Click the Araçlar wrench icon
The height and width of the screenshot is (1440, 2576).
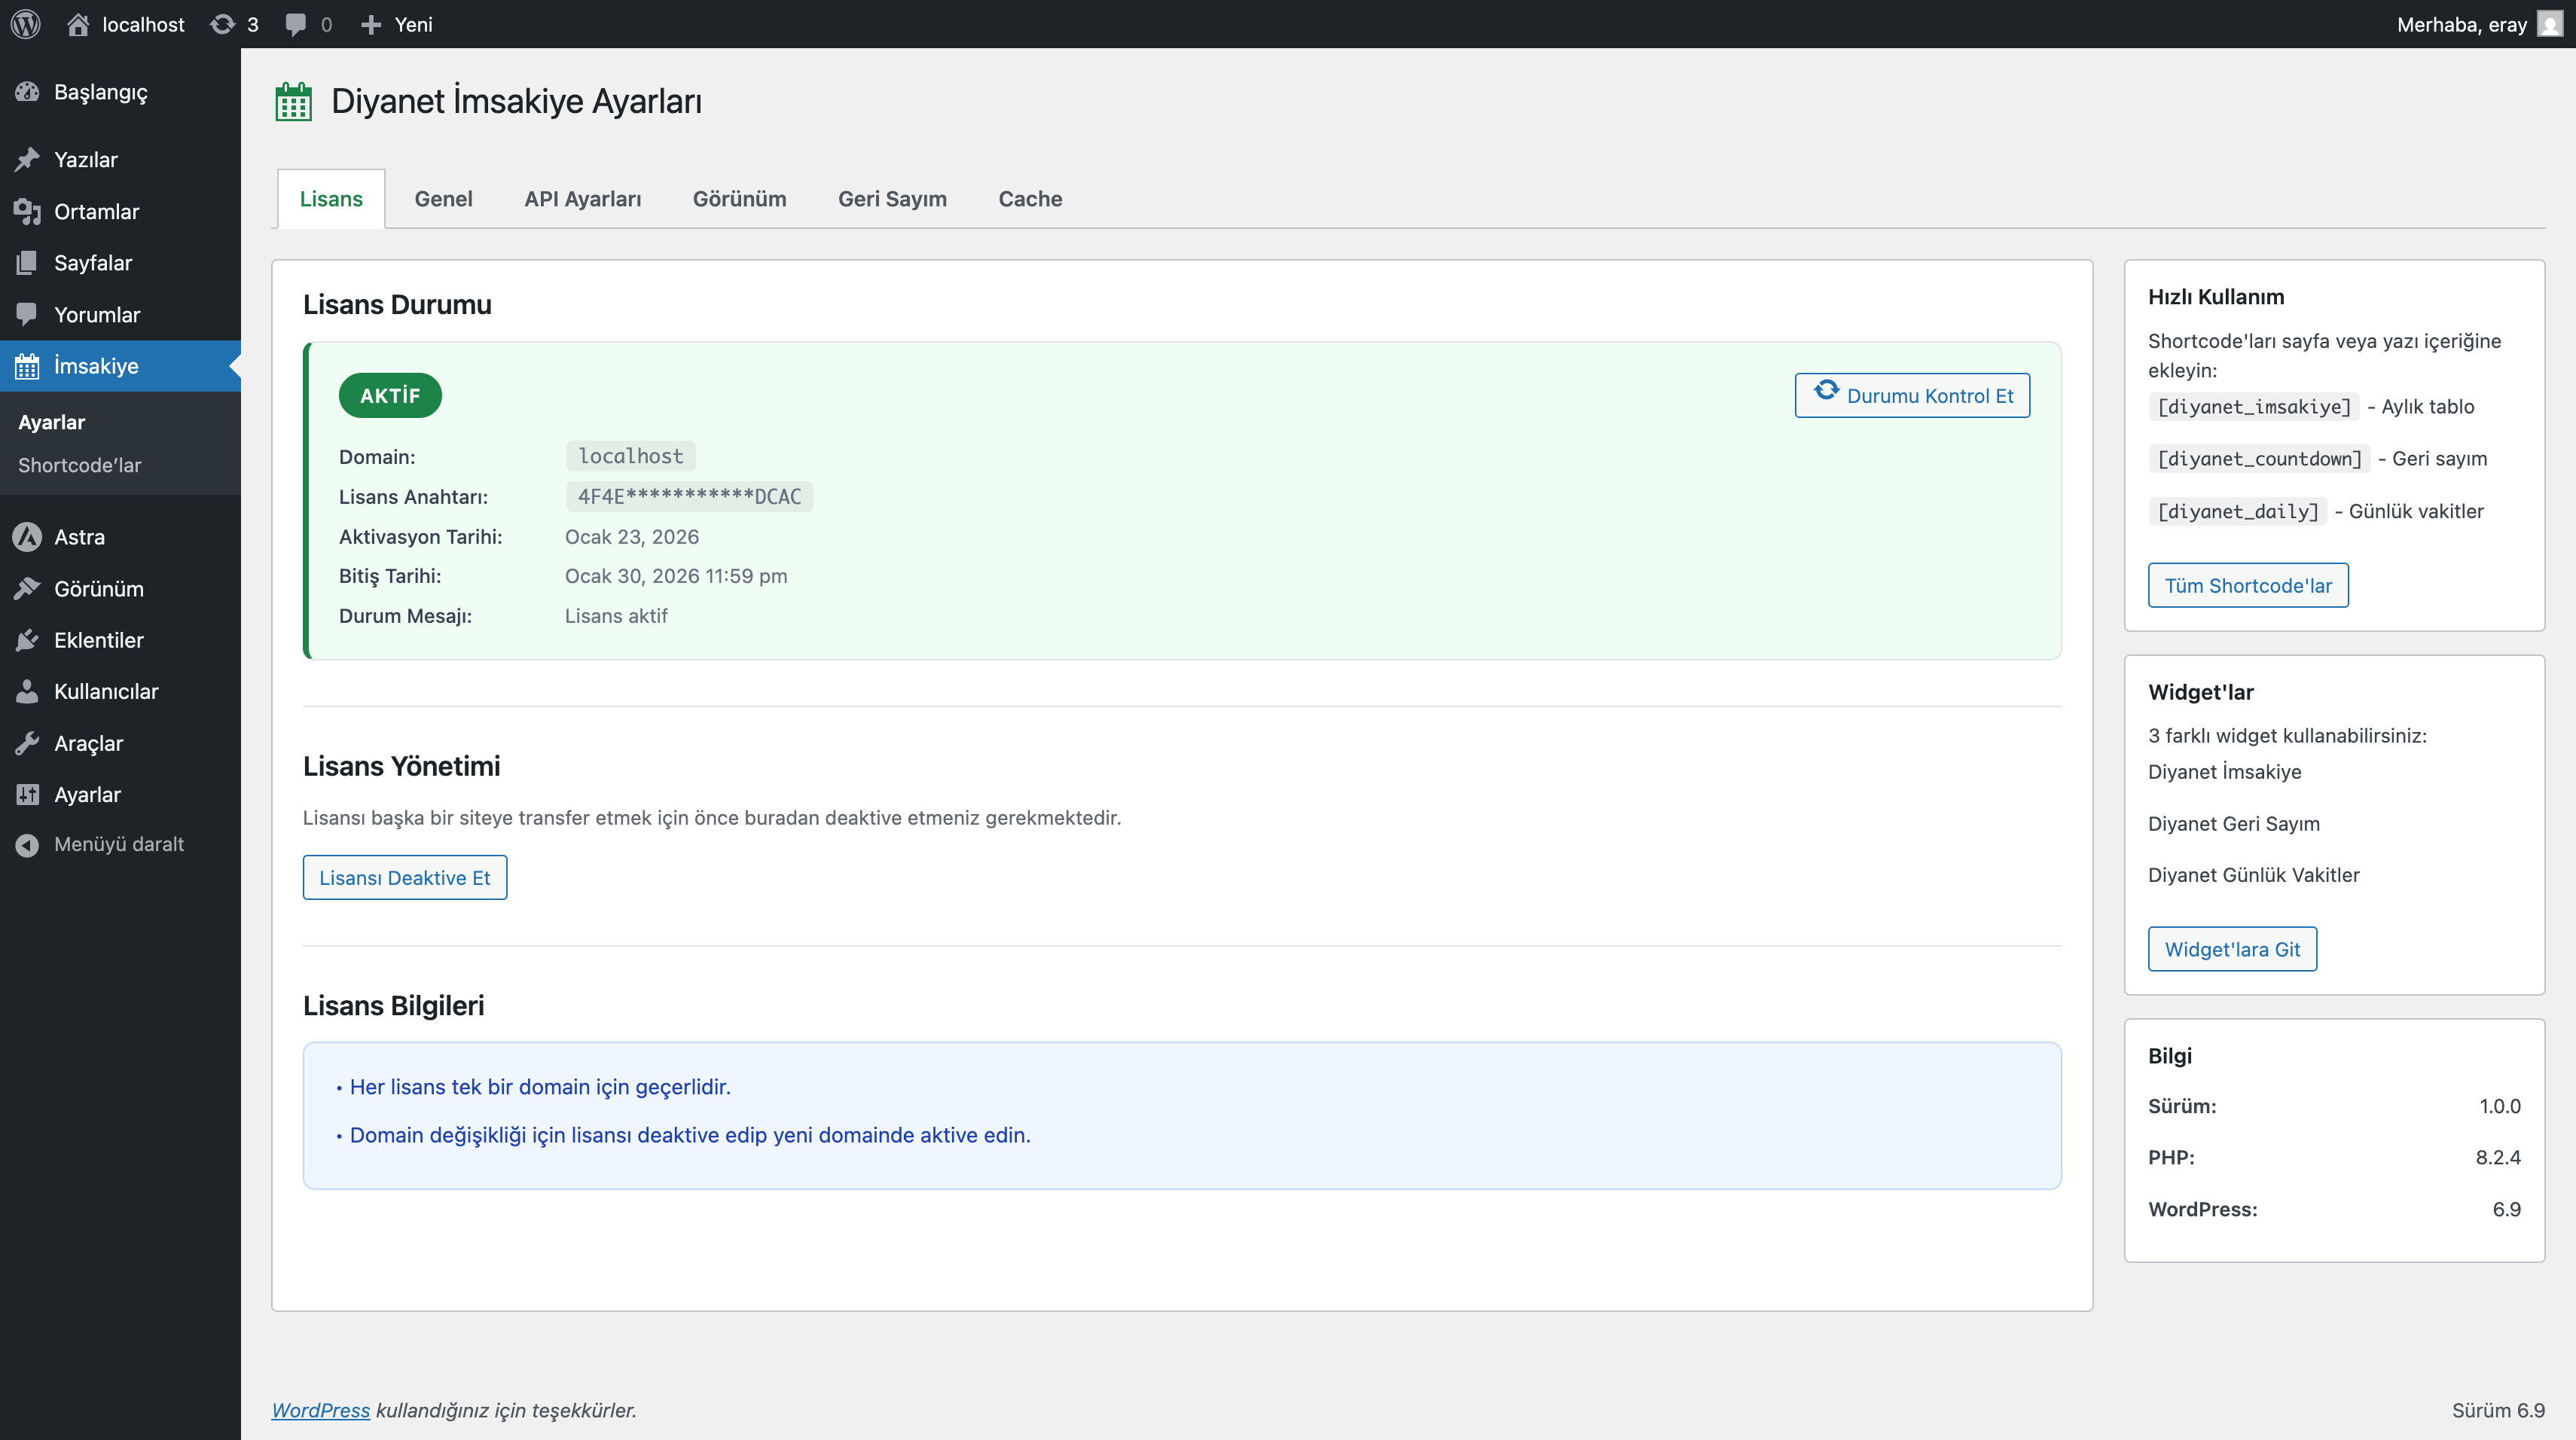(27, 743)
